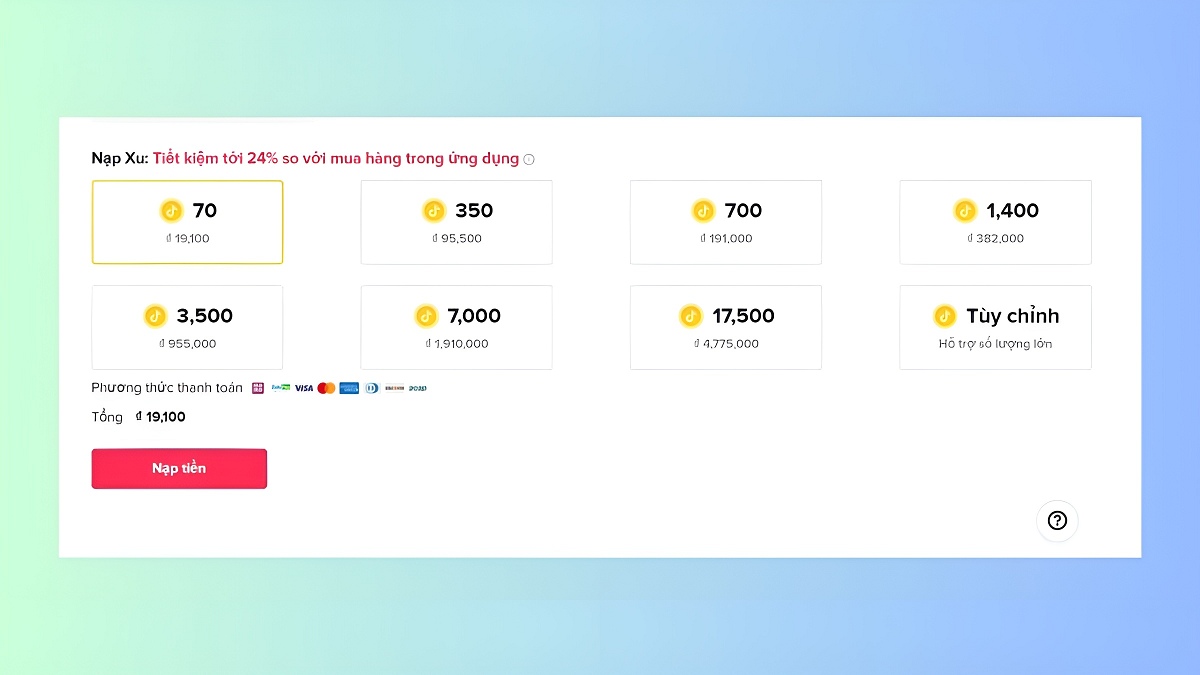
Task: Click the Tiết kiệm tới 24% savings text
Action: click(336, 158)
